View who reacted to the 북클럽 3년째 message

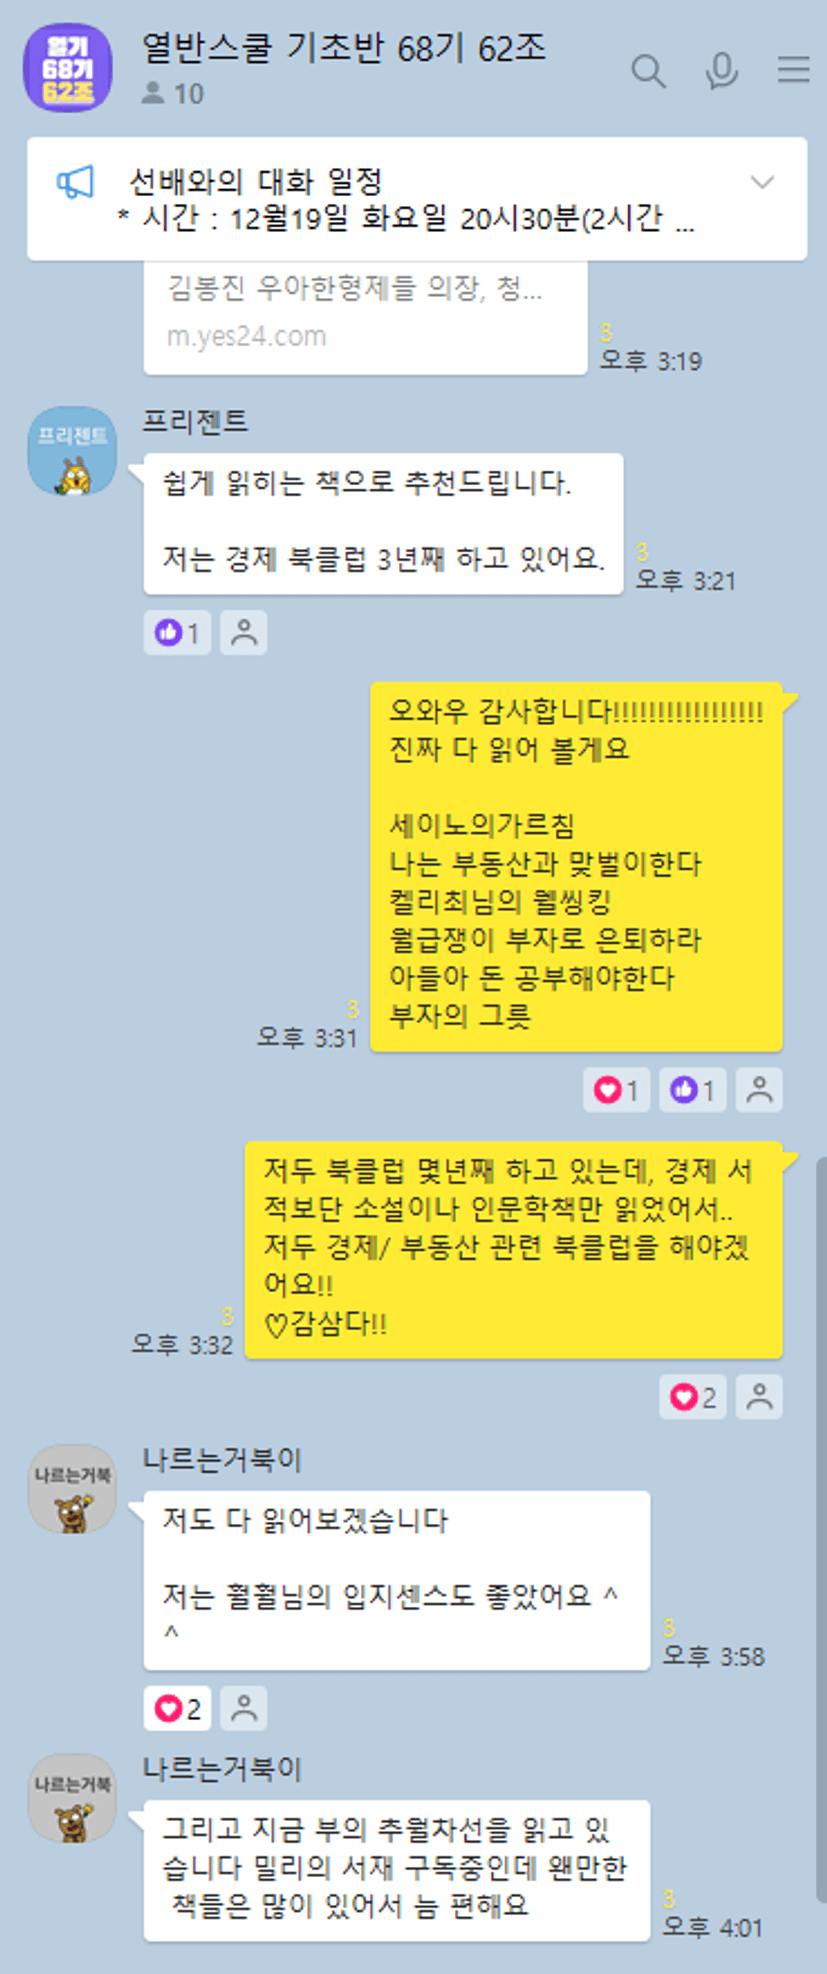(244, 633)
